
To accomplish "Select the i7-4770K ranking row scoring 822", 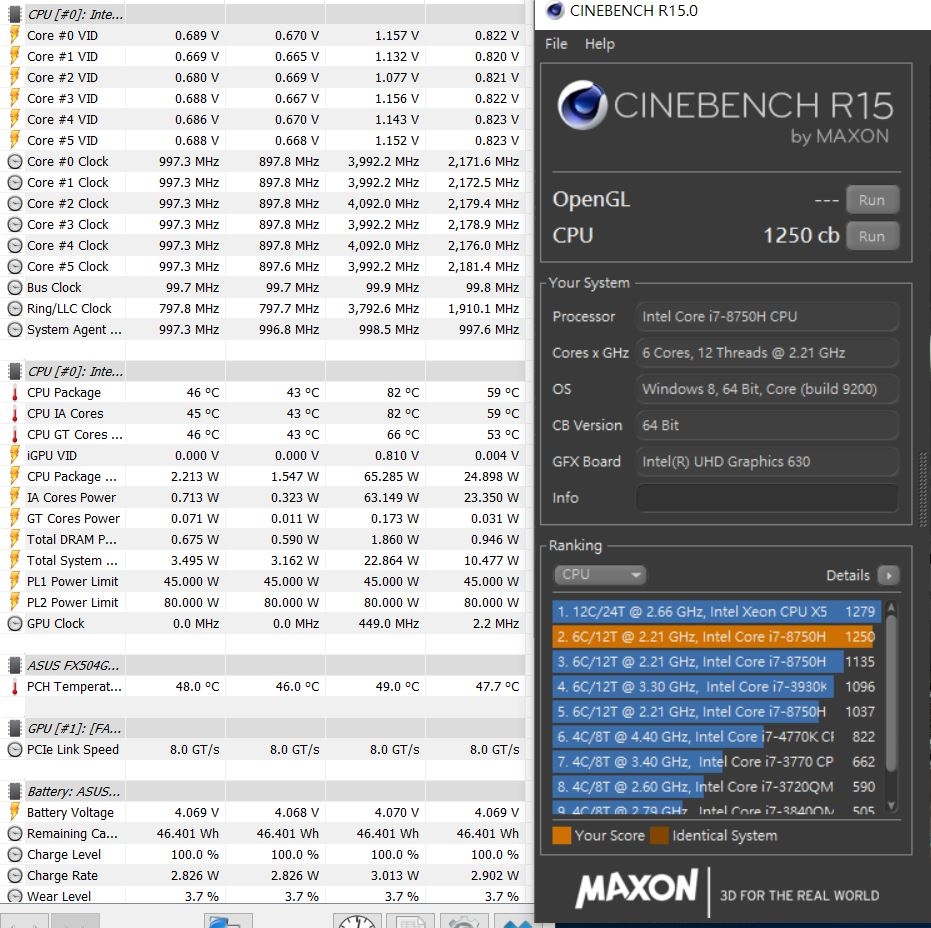I will pos(717,736).
